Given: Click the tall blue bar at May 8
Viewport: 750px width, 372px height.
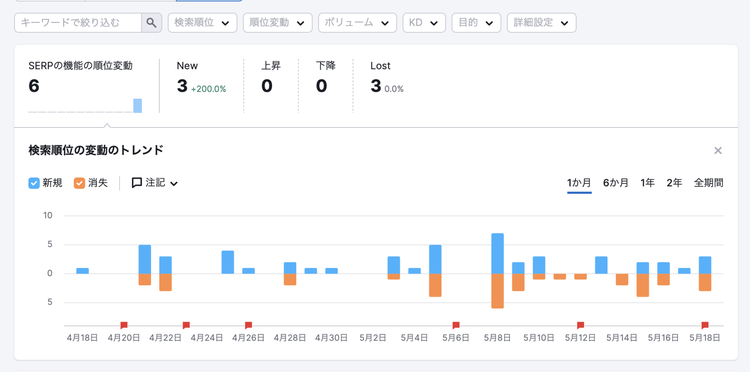Looking at the screenshot, I should point(497,253).
